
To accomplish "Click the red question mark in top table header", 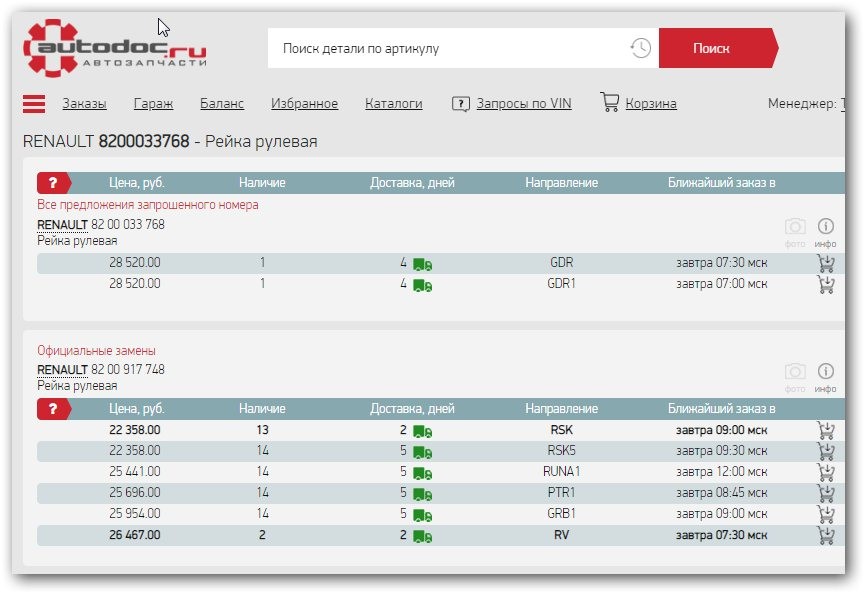I will [x=54, y=183].
